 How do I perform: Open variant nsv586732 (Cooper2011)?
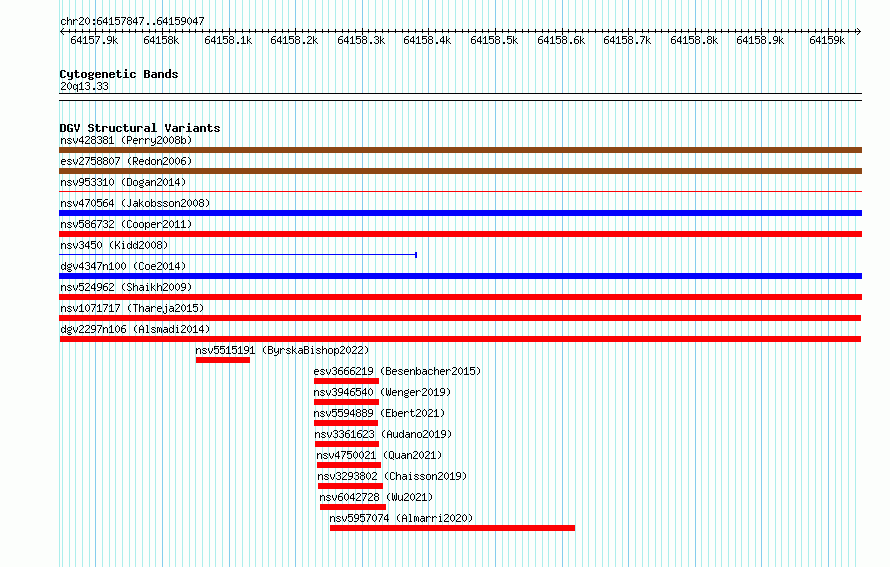pos(126,224)
